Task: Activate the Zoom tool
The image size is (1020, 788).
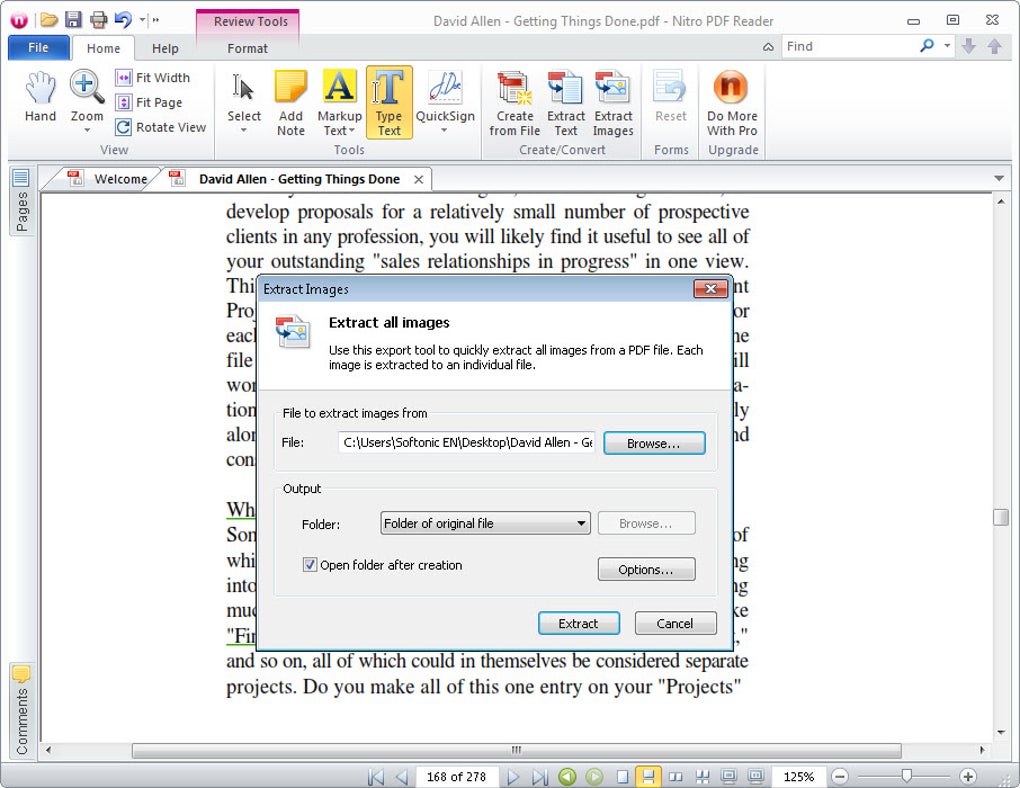Action: click(x=85, y=96)
